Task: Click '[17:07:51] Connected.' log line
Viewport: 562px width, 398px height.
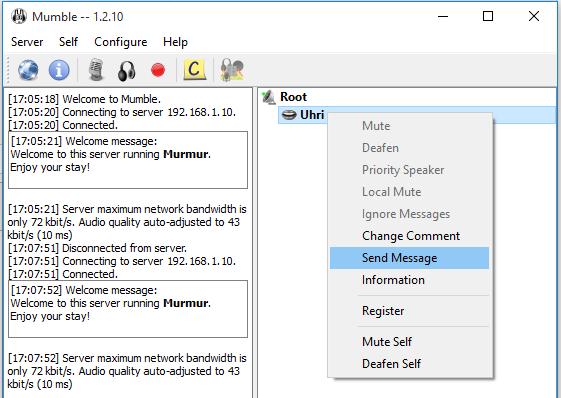Action: 63,274
